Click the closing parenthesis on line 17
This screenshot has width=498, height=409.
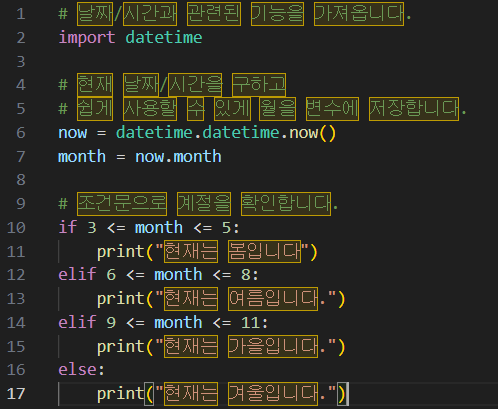[341, 394]
